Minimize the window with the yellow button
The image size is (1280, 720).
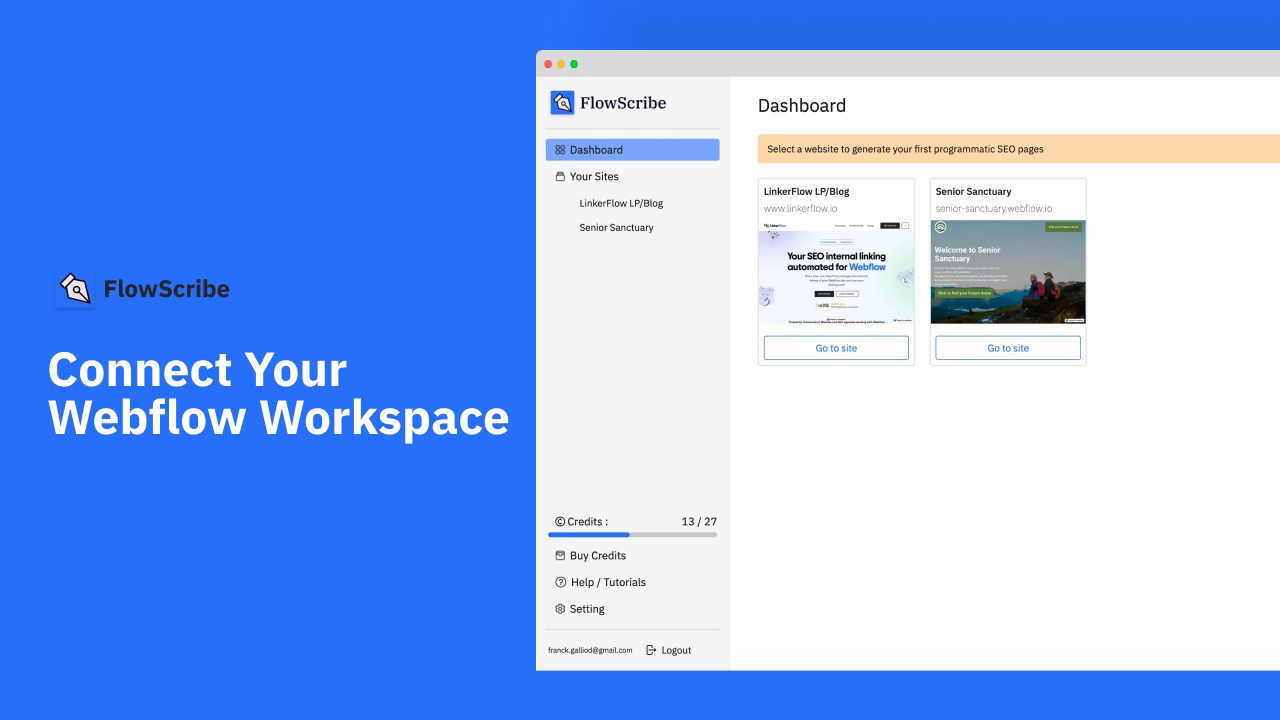click(x=561, y=64)
